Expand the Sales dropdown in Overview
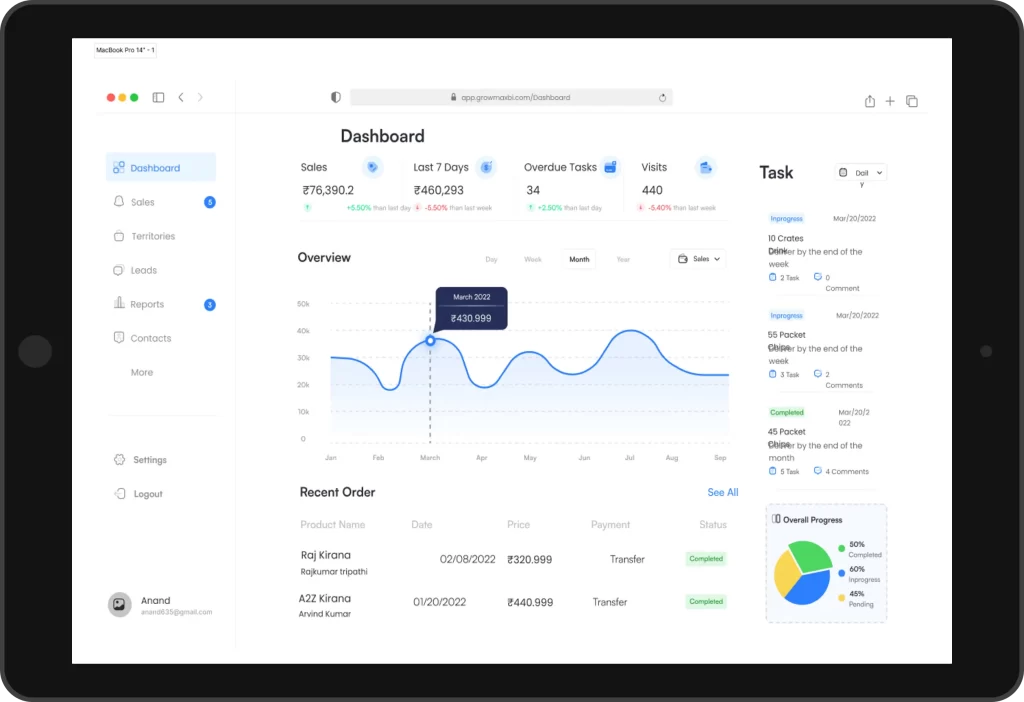 pyautogui.click(x=698, y=259)
